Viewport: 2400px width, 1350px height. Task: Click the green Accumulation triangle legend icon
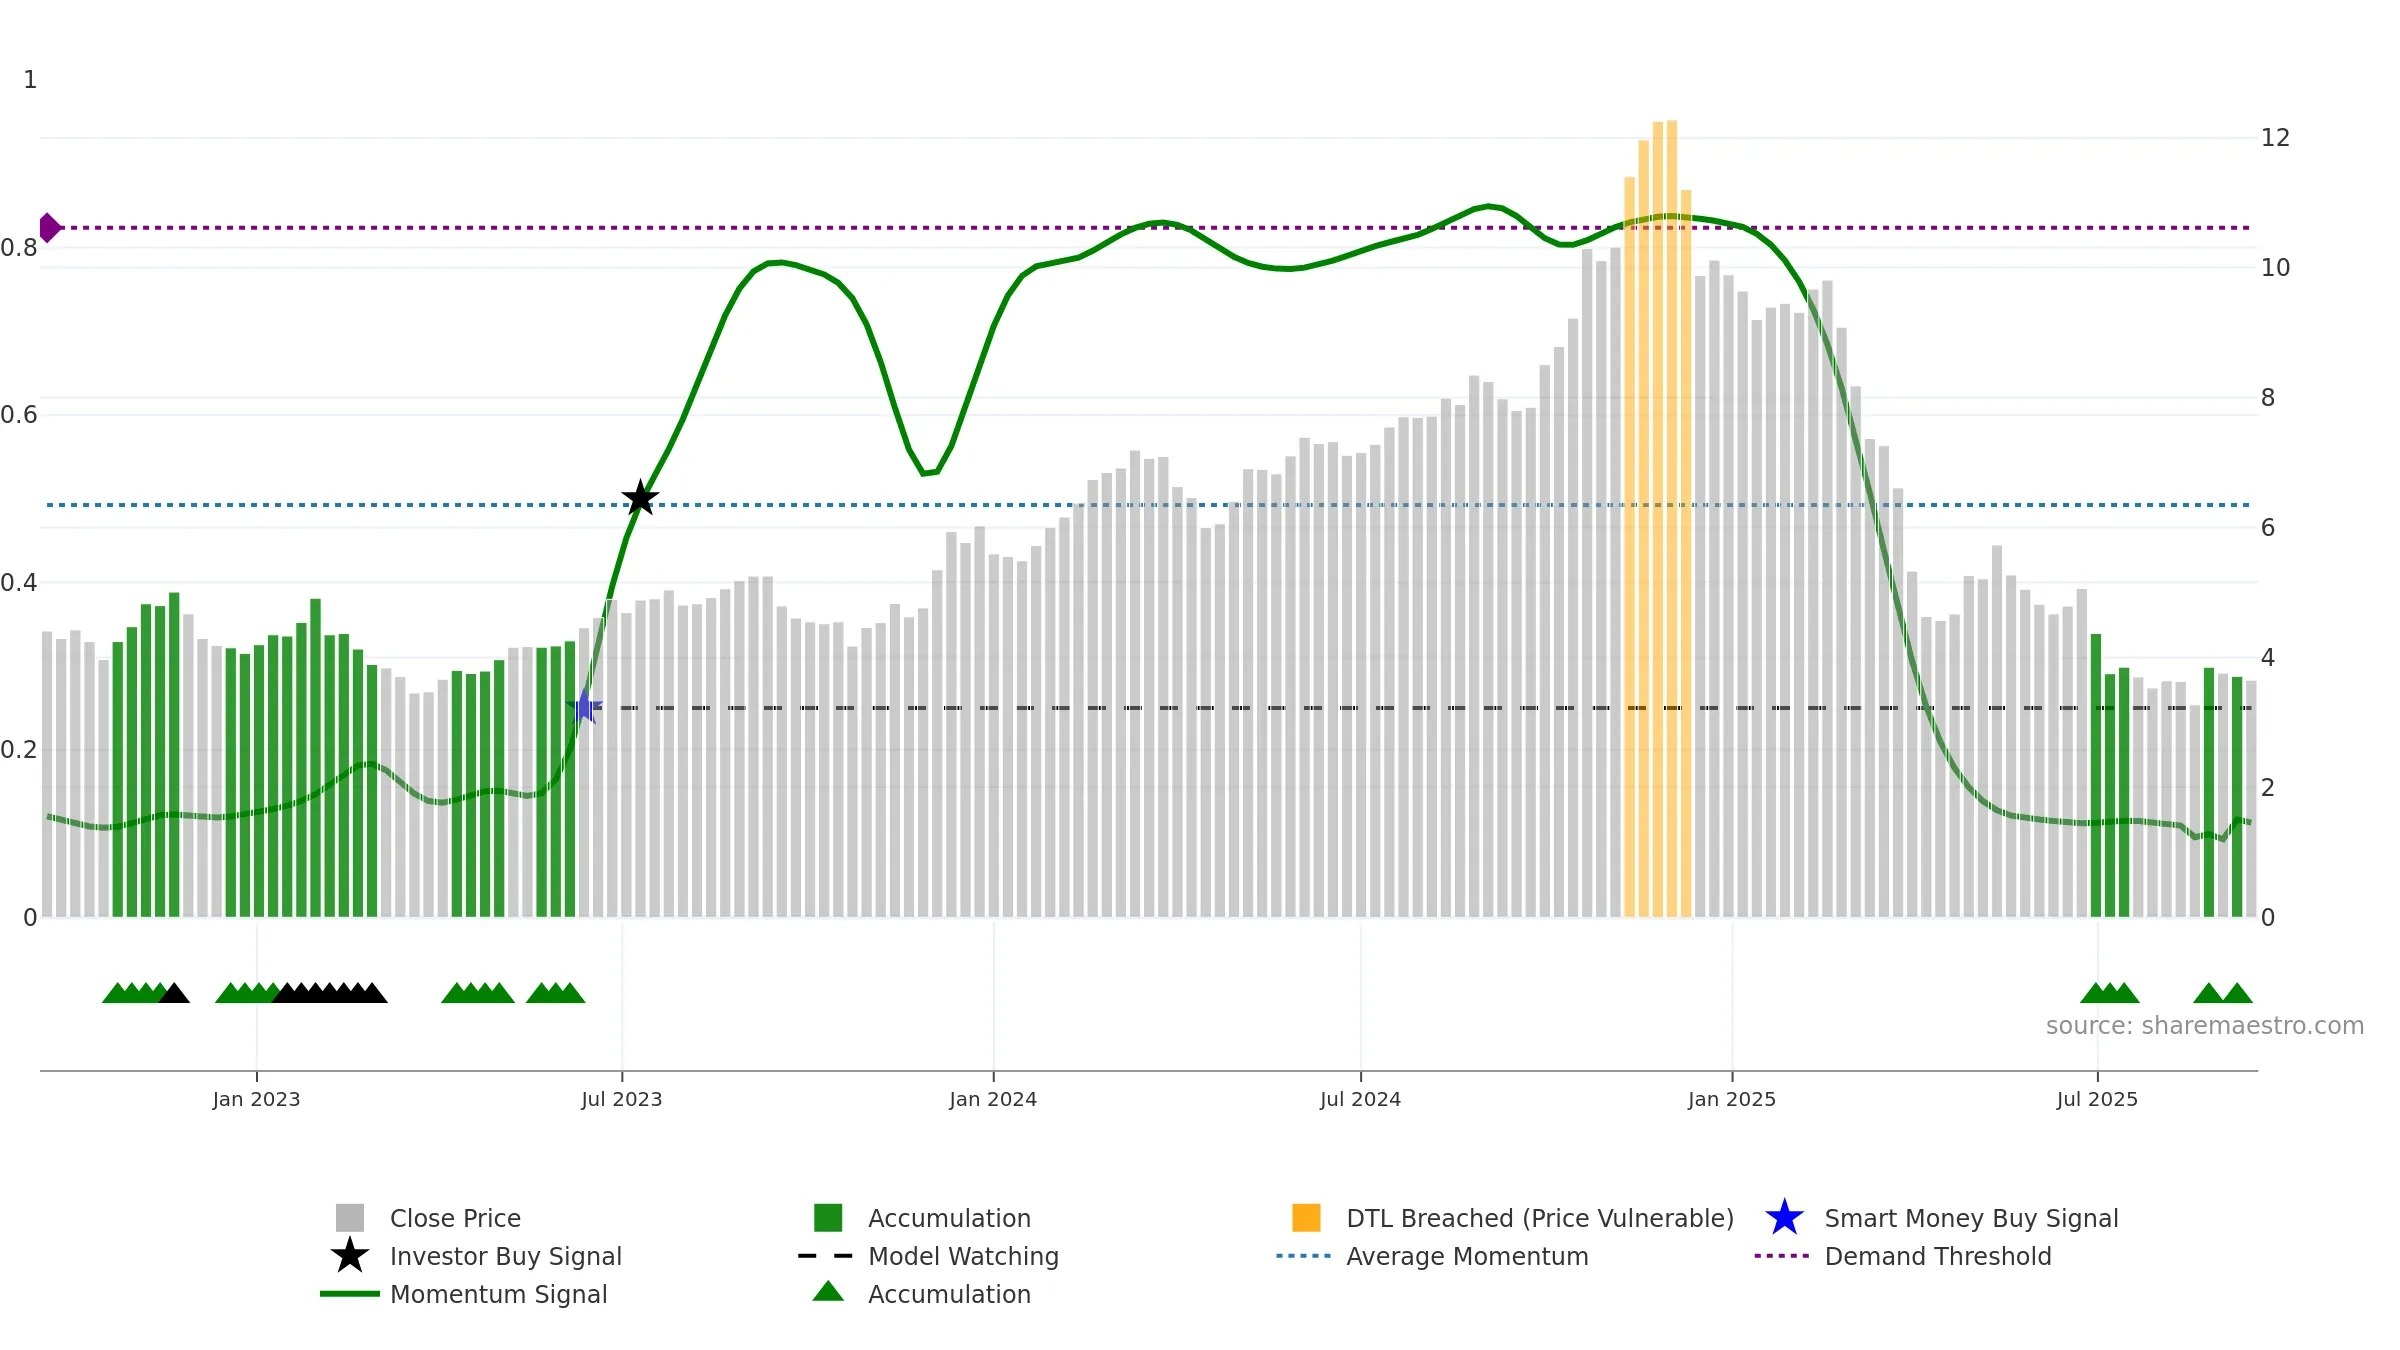point(828,1291)
